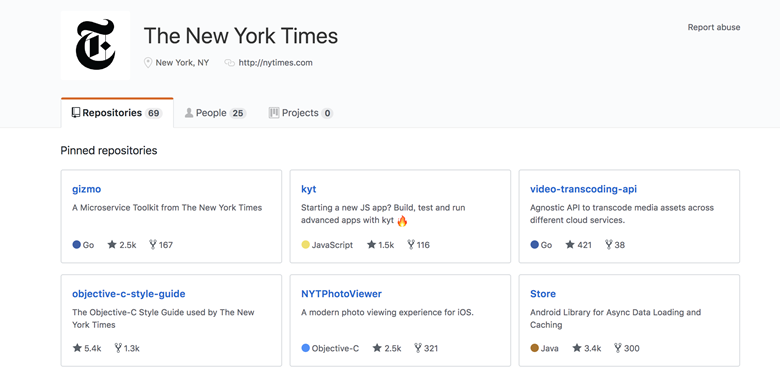Open the NYTPhotoViewer repository link

click(341, 293)
